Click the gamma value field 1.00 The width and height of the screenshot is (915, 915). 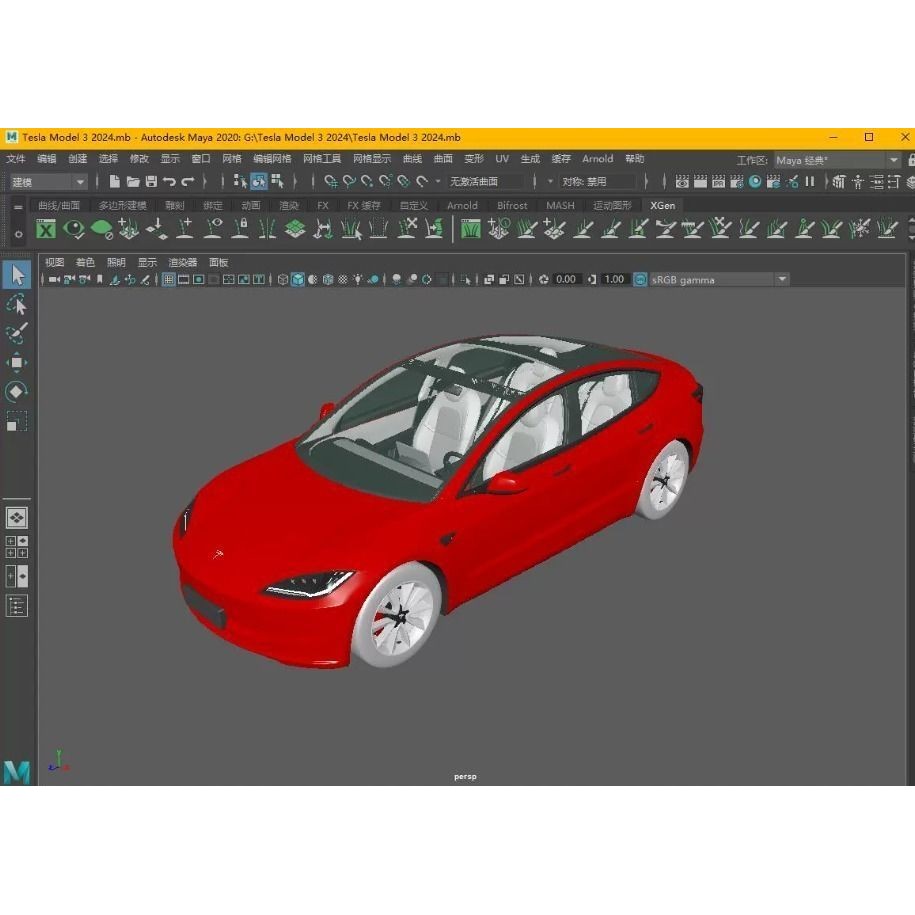[614, 280]
